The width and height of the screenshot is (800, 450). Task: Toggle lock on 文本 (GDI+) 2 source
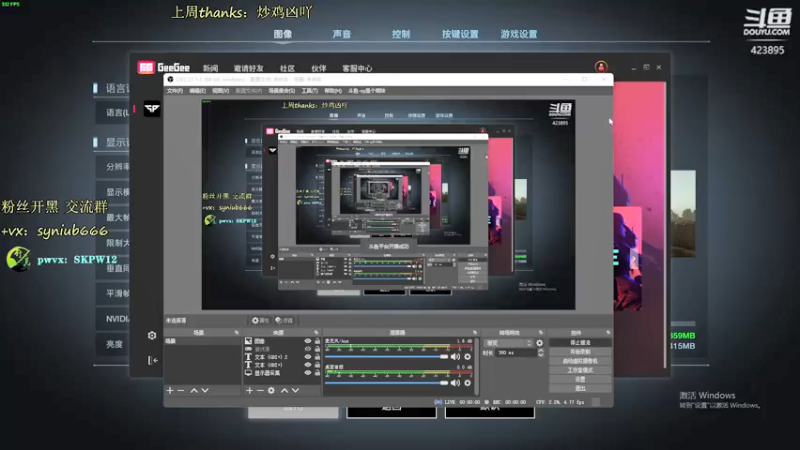[x=317, y=357]
